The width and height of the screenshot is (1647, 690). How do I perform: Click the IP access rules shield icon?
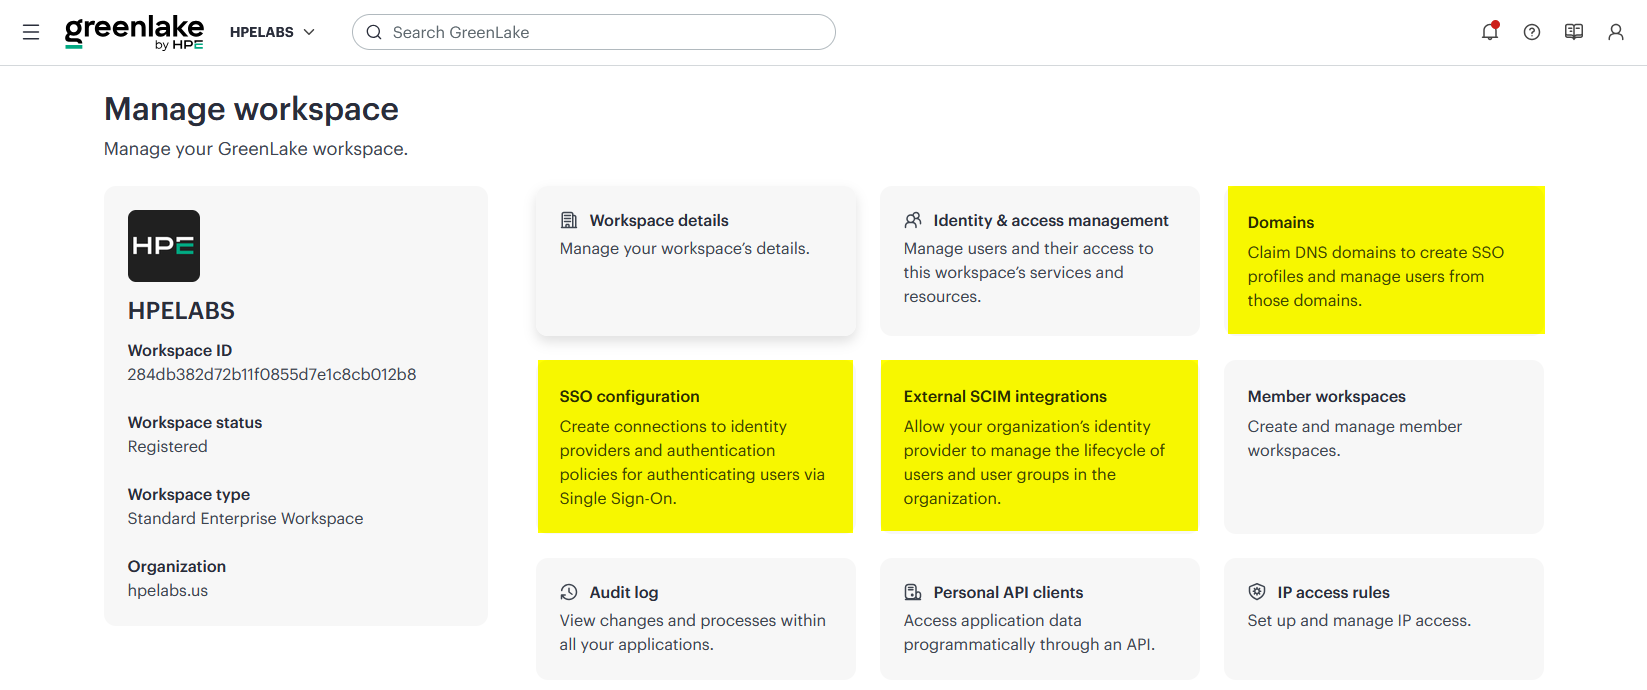coord(1257,592)
